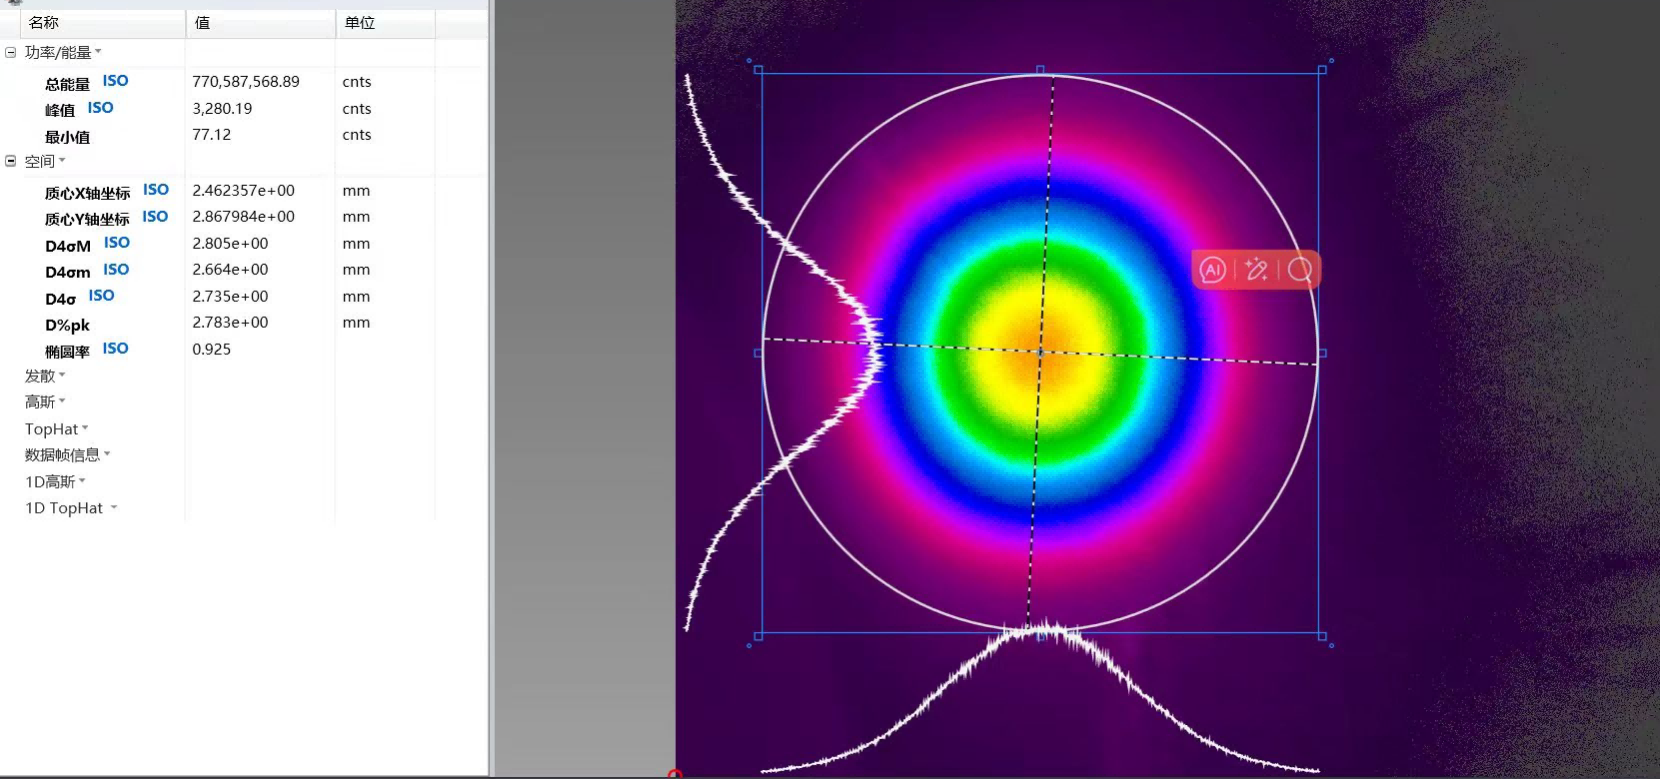Expand the 1D高斯 section
The image size is (1663, 779).
54,482
